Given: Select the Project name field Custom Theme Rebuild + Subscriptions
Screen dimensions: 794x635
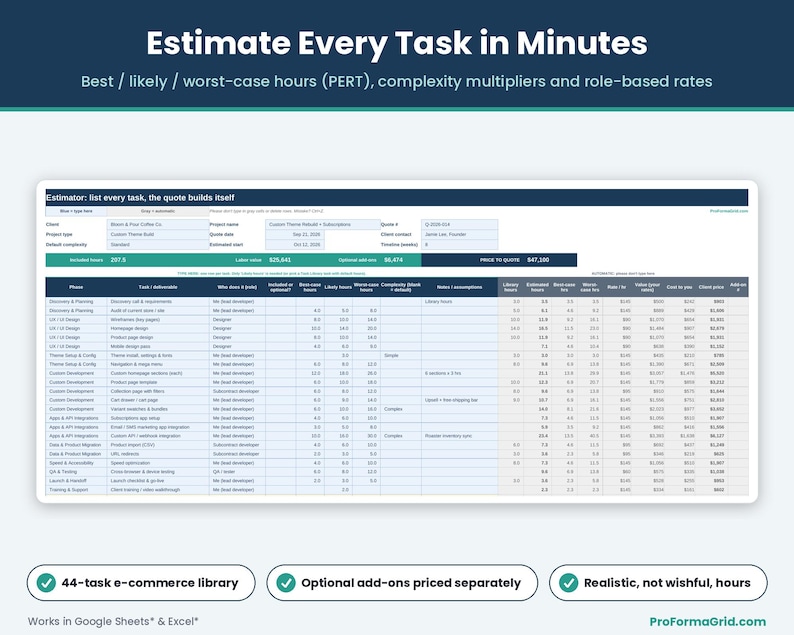Looking at the screenshot, I should 323,224.
